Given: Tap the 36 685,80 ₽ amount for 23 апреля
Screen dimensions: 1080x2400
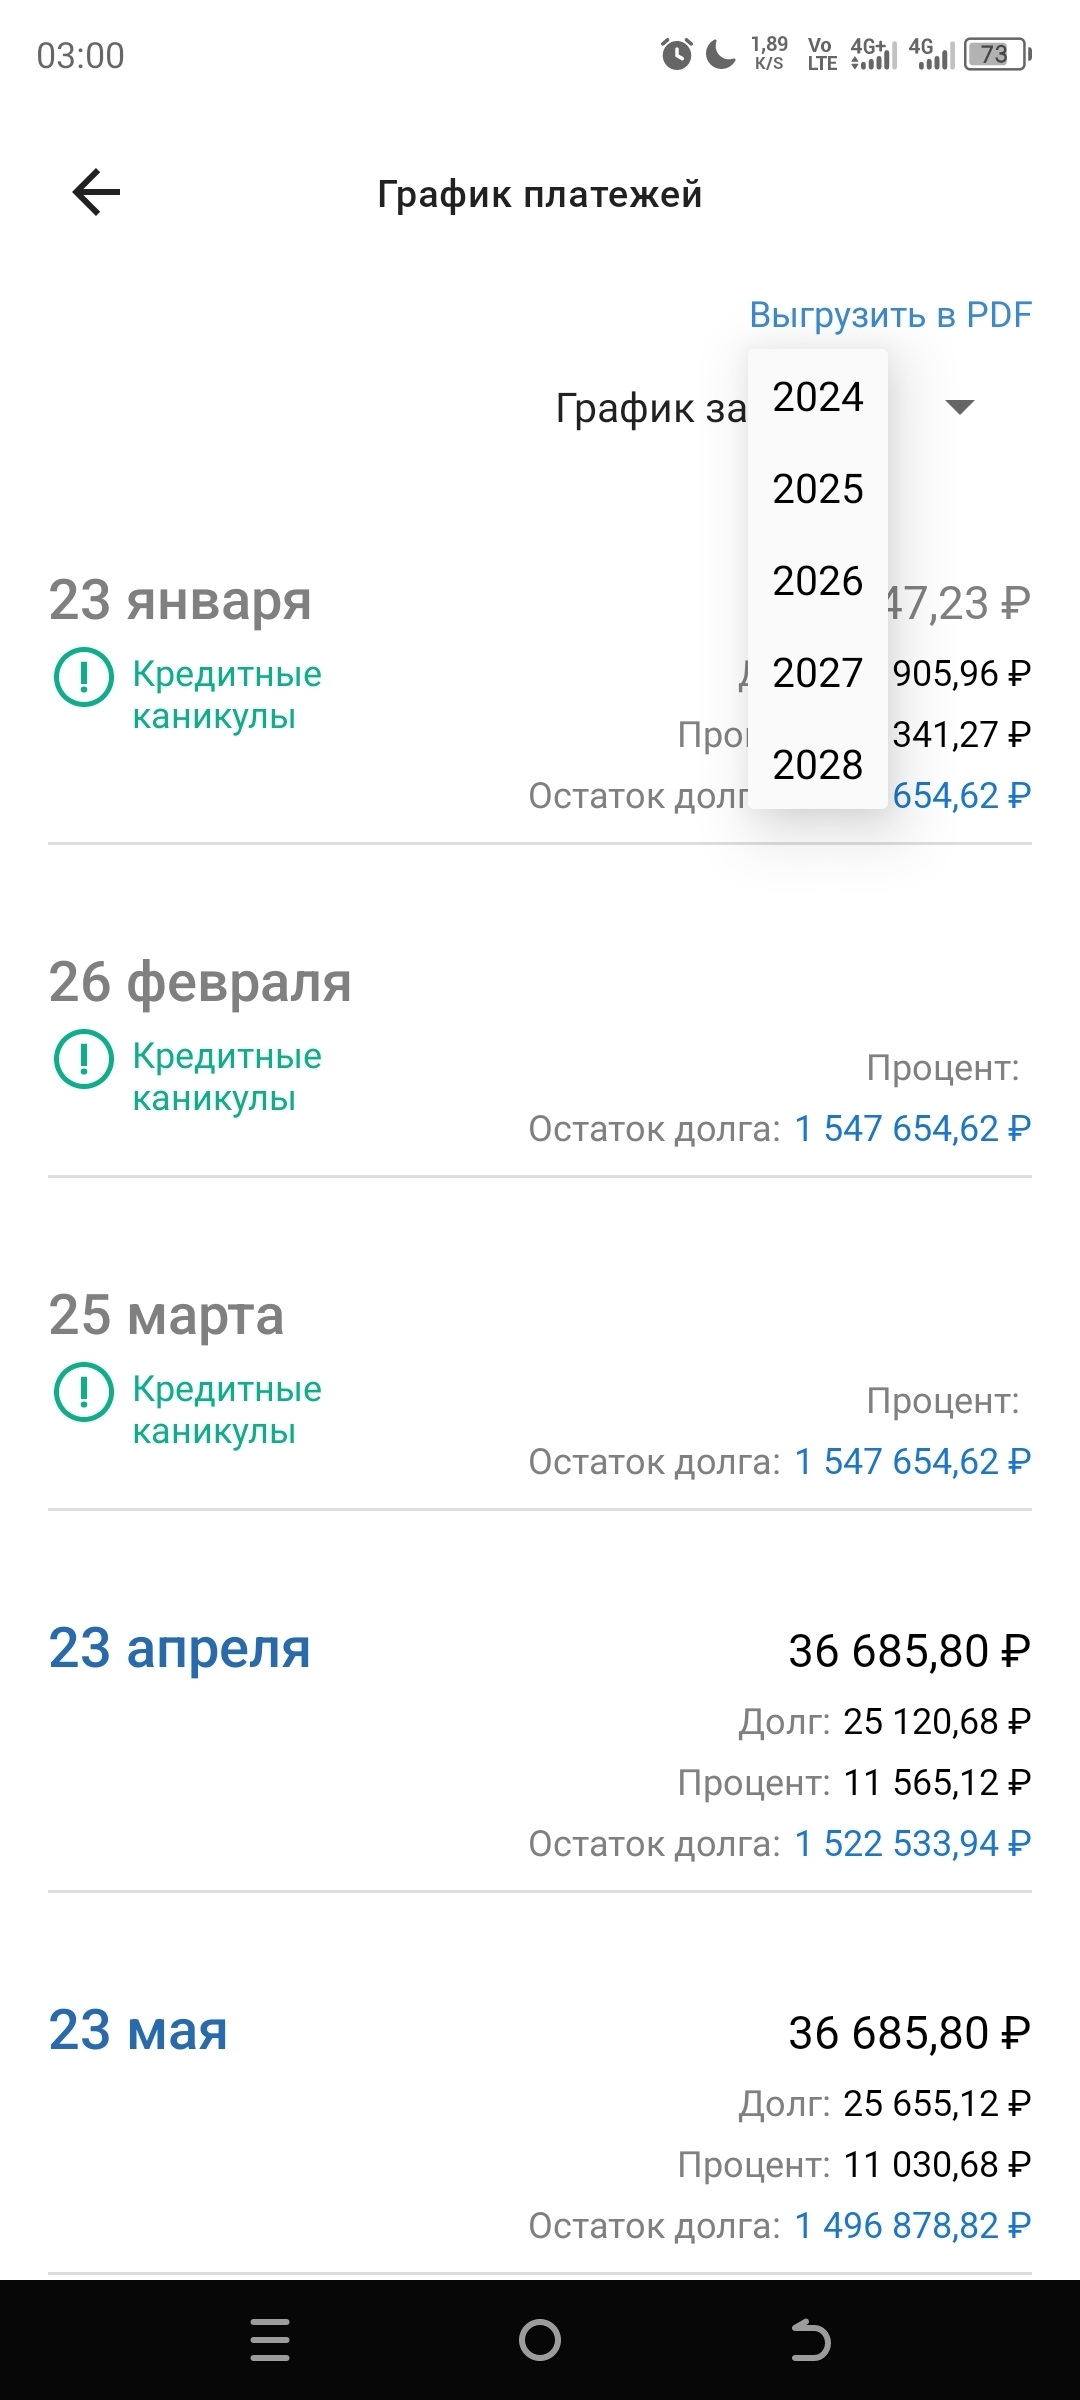Looking at the screenshot, I should pyautogui.click(x=908, y=1651).
